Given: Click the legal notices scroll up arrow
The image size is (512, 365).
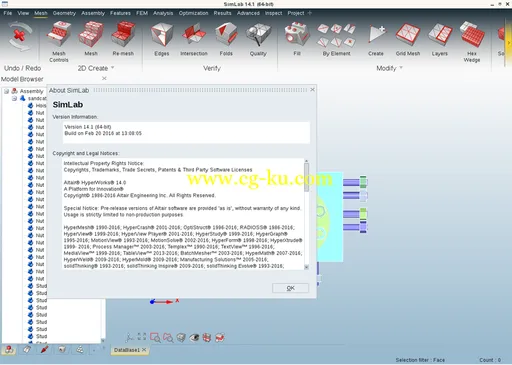Looking at the screenshot, I should [306, 161].
